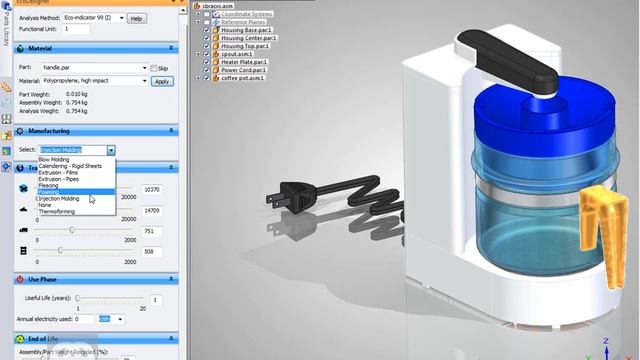The width and height of the screenshot is (640, 360).
Task: Click the coffee pot.asm assembly icon
Action: pyautogui.click(x=216, y=78)
